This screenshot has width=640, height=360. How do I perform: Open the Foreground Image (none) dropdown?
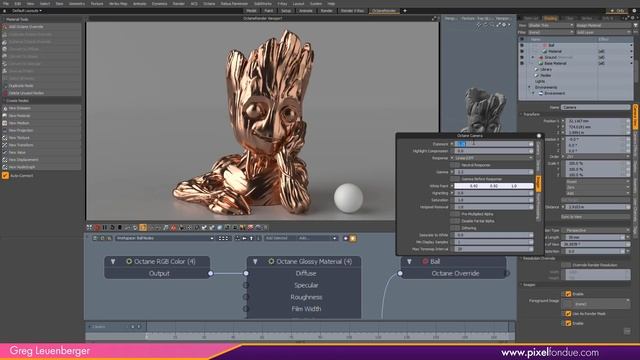[596, 303]
